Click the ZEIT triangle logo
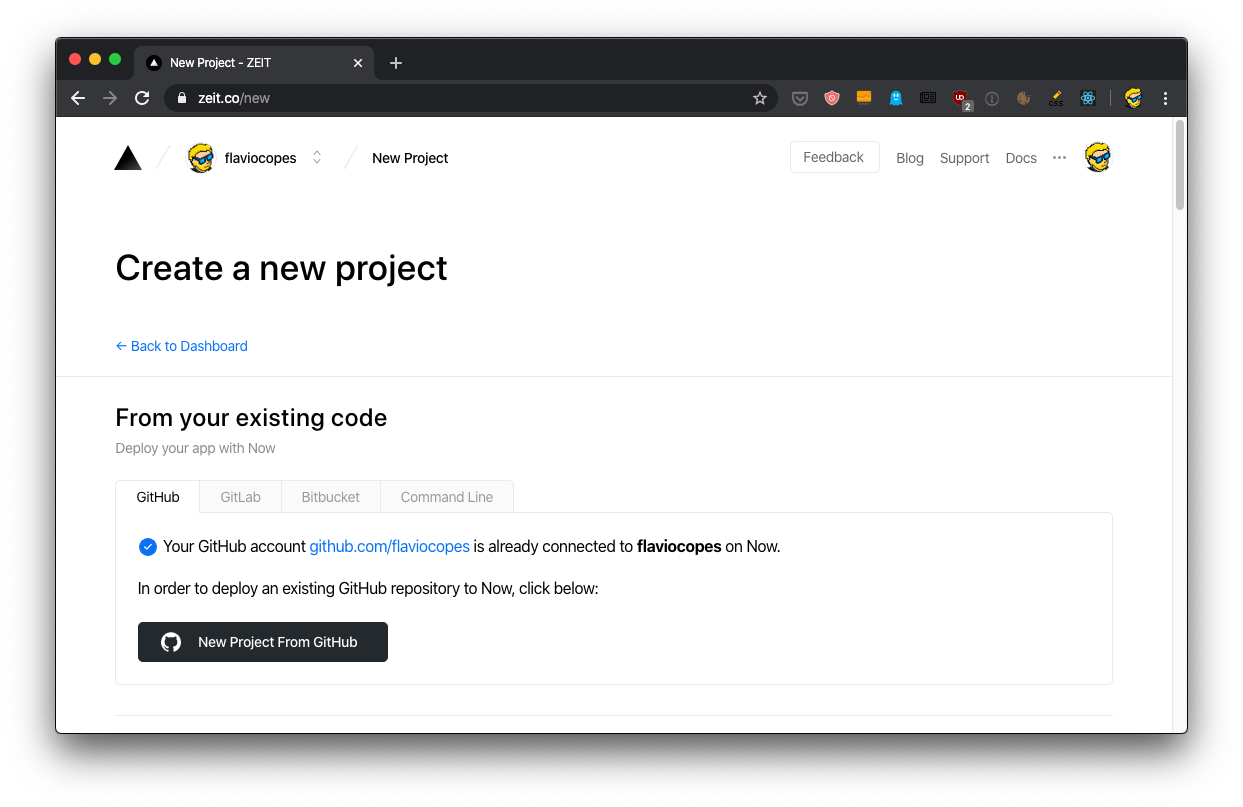Screen dimensions: 1243x807 click(x=128, y=158)
